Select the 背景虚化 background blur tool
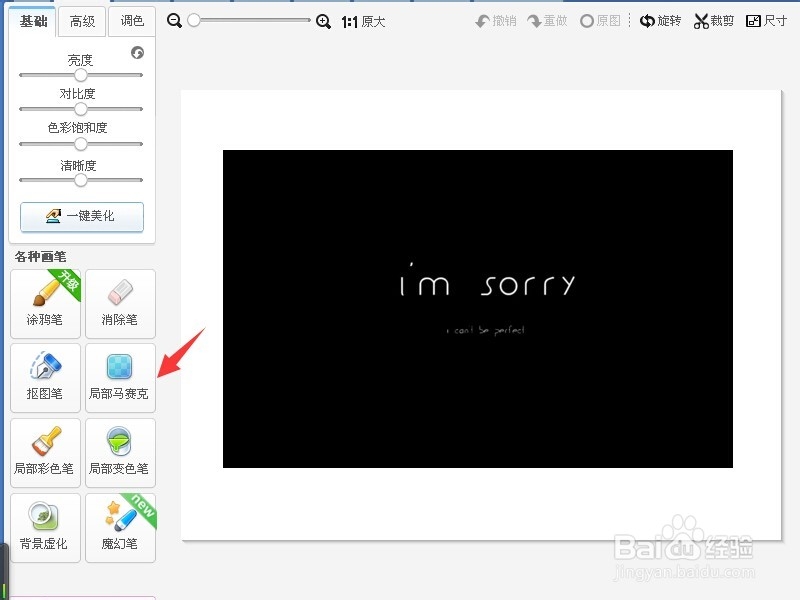800x600 pixels. point(45,528)
